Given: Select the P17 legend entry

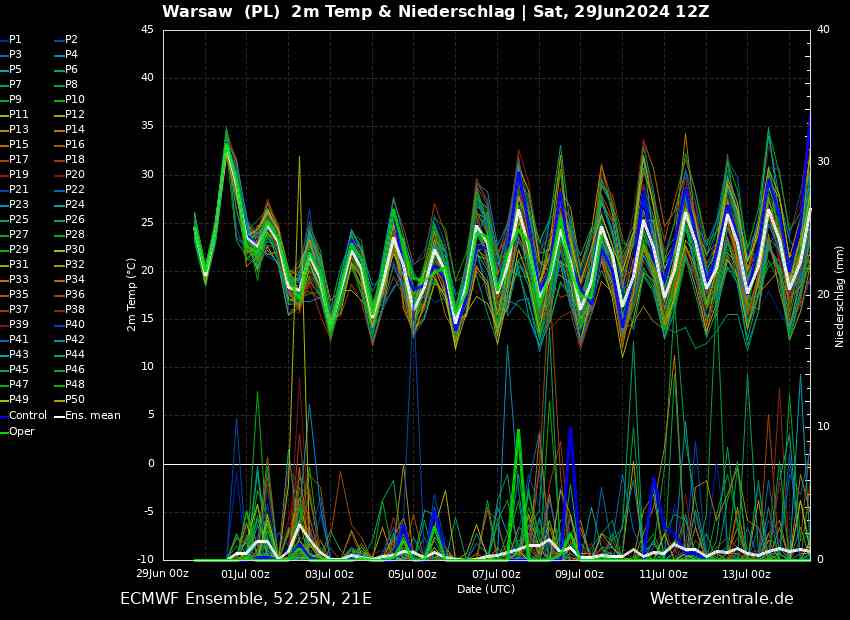Looking at the screenshot, I should (18, 159).
